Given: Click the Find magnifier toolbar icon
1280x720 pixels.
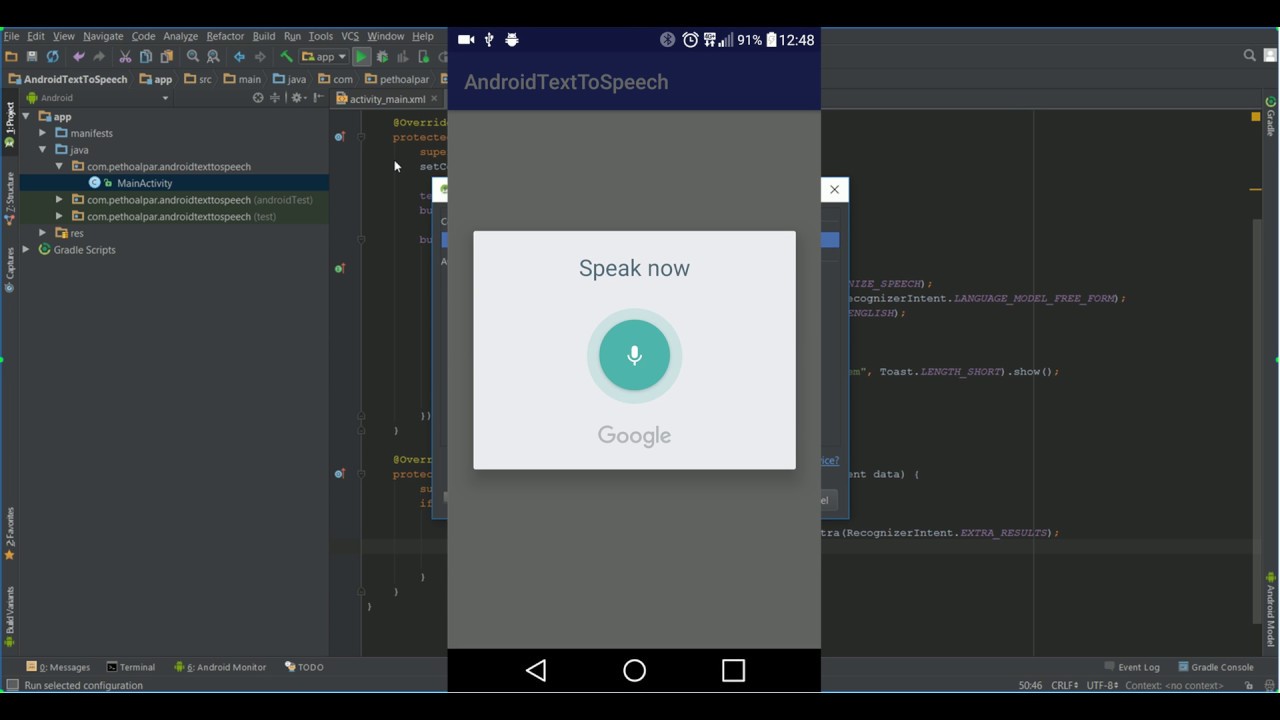Looking at the screenshot, I should (193, 57).
